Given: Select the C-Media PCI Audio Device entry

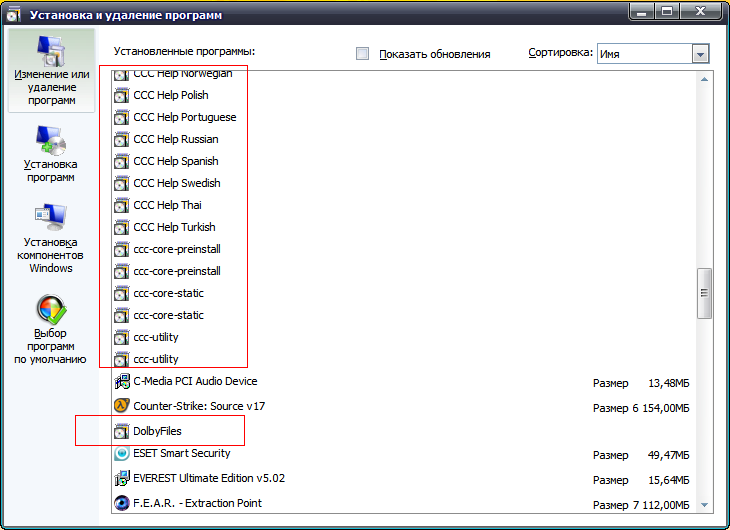Looking at the screenshot, I should click(x=196, y=381).
